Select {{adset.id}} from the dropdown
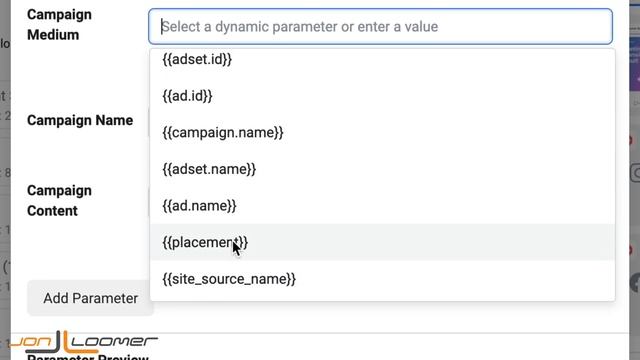 [x=382, y=60]
